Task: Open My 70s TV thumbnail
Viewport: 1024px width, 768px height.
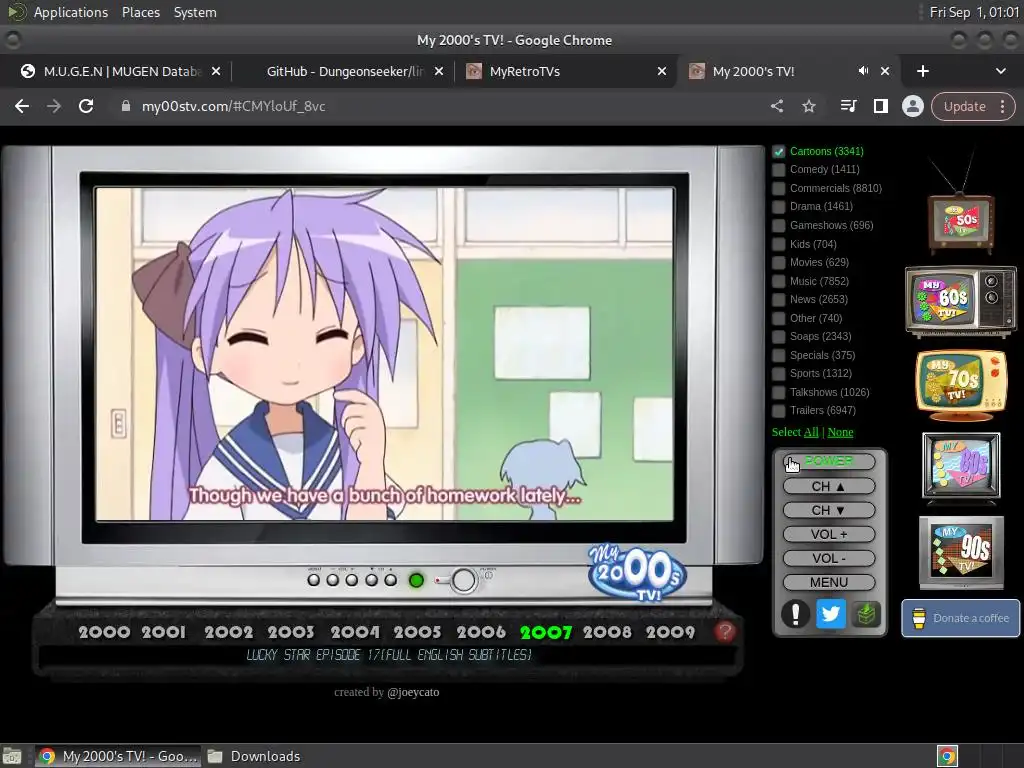Action: pos(961,386)
